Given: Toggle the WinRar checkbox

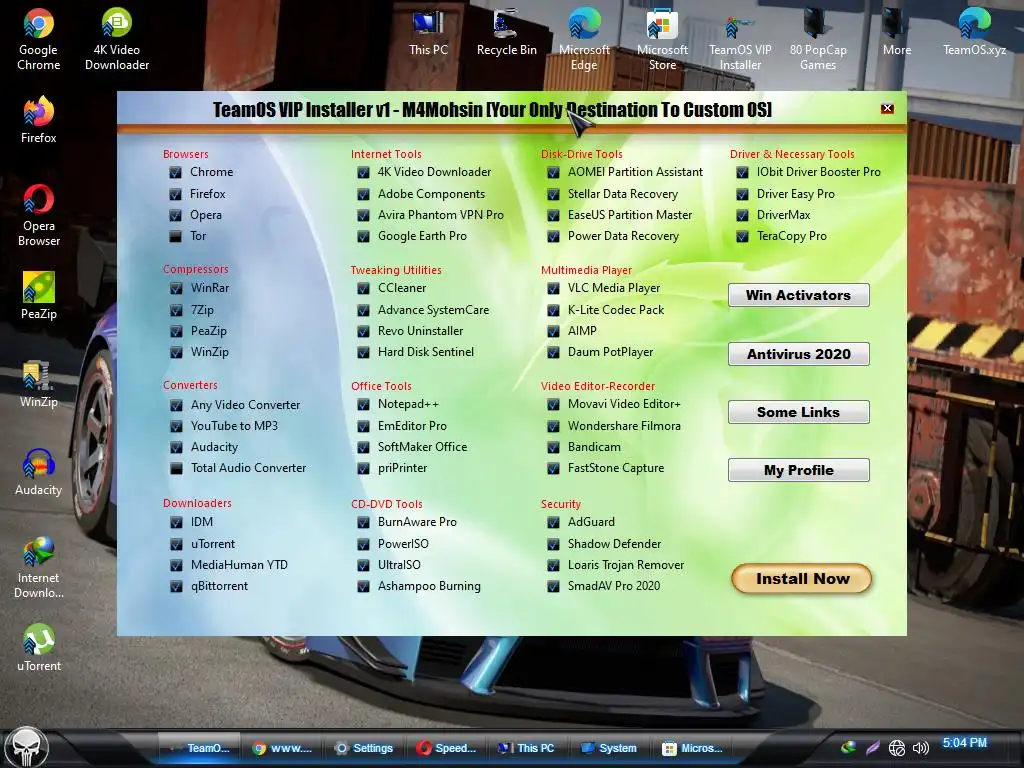Looking at the screenshot, I should pyautogui.click(x=176, y=288).
